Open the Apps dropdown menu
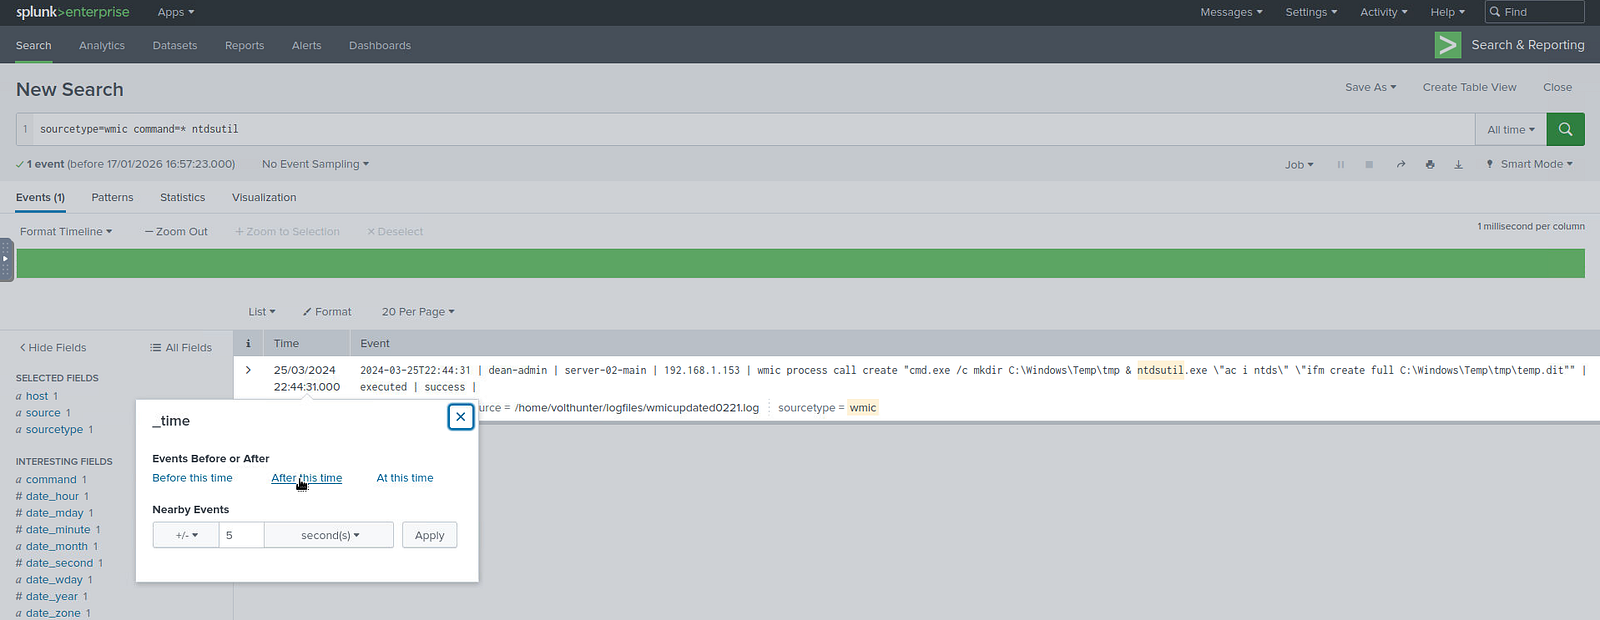The width and height of the screenshot is (1600, 620). coord(176,12)
